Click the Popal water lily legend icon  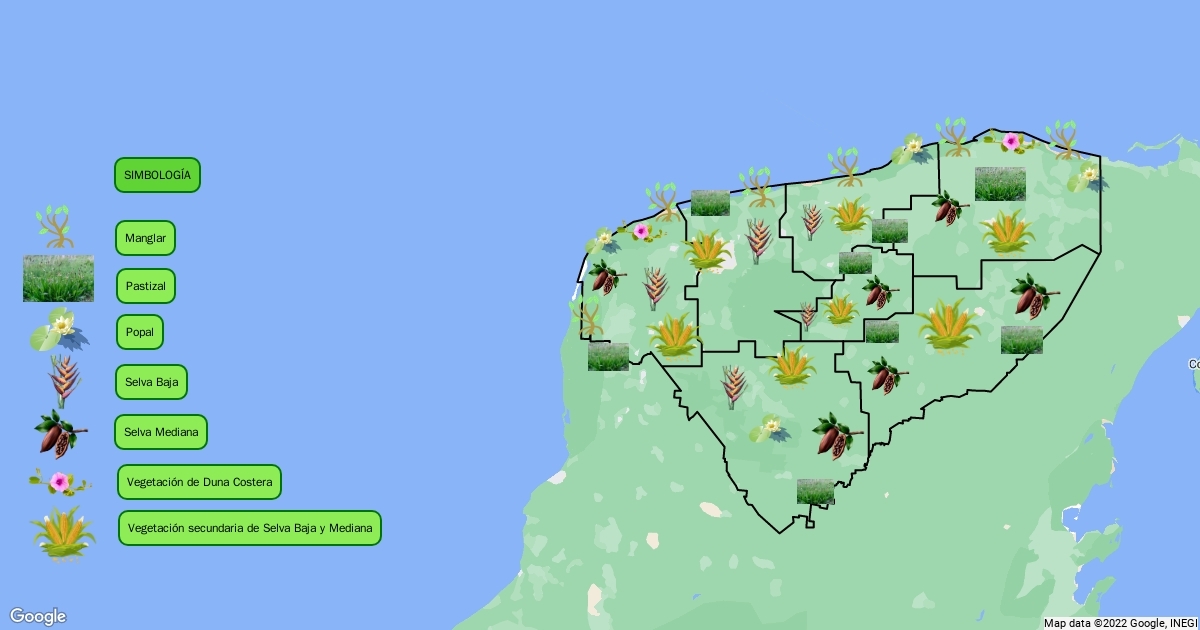[59, 331]
